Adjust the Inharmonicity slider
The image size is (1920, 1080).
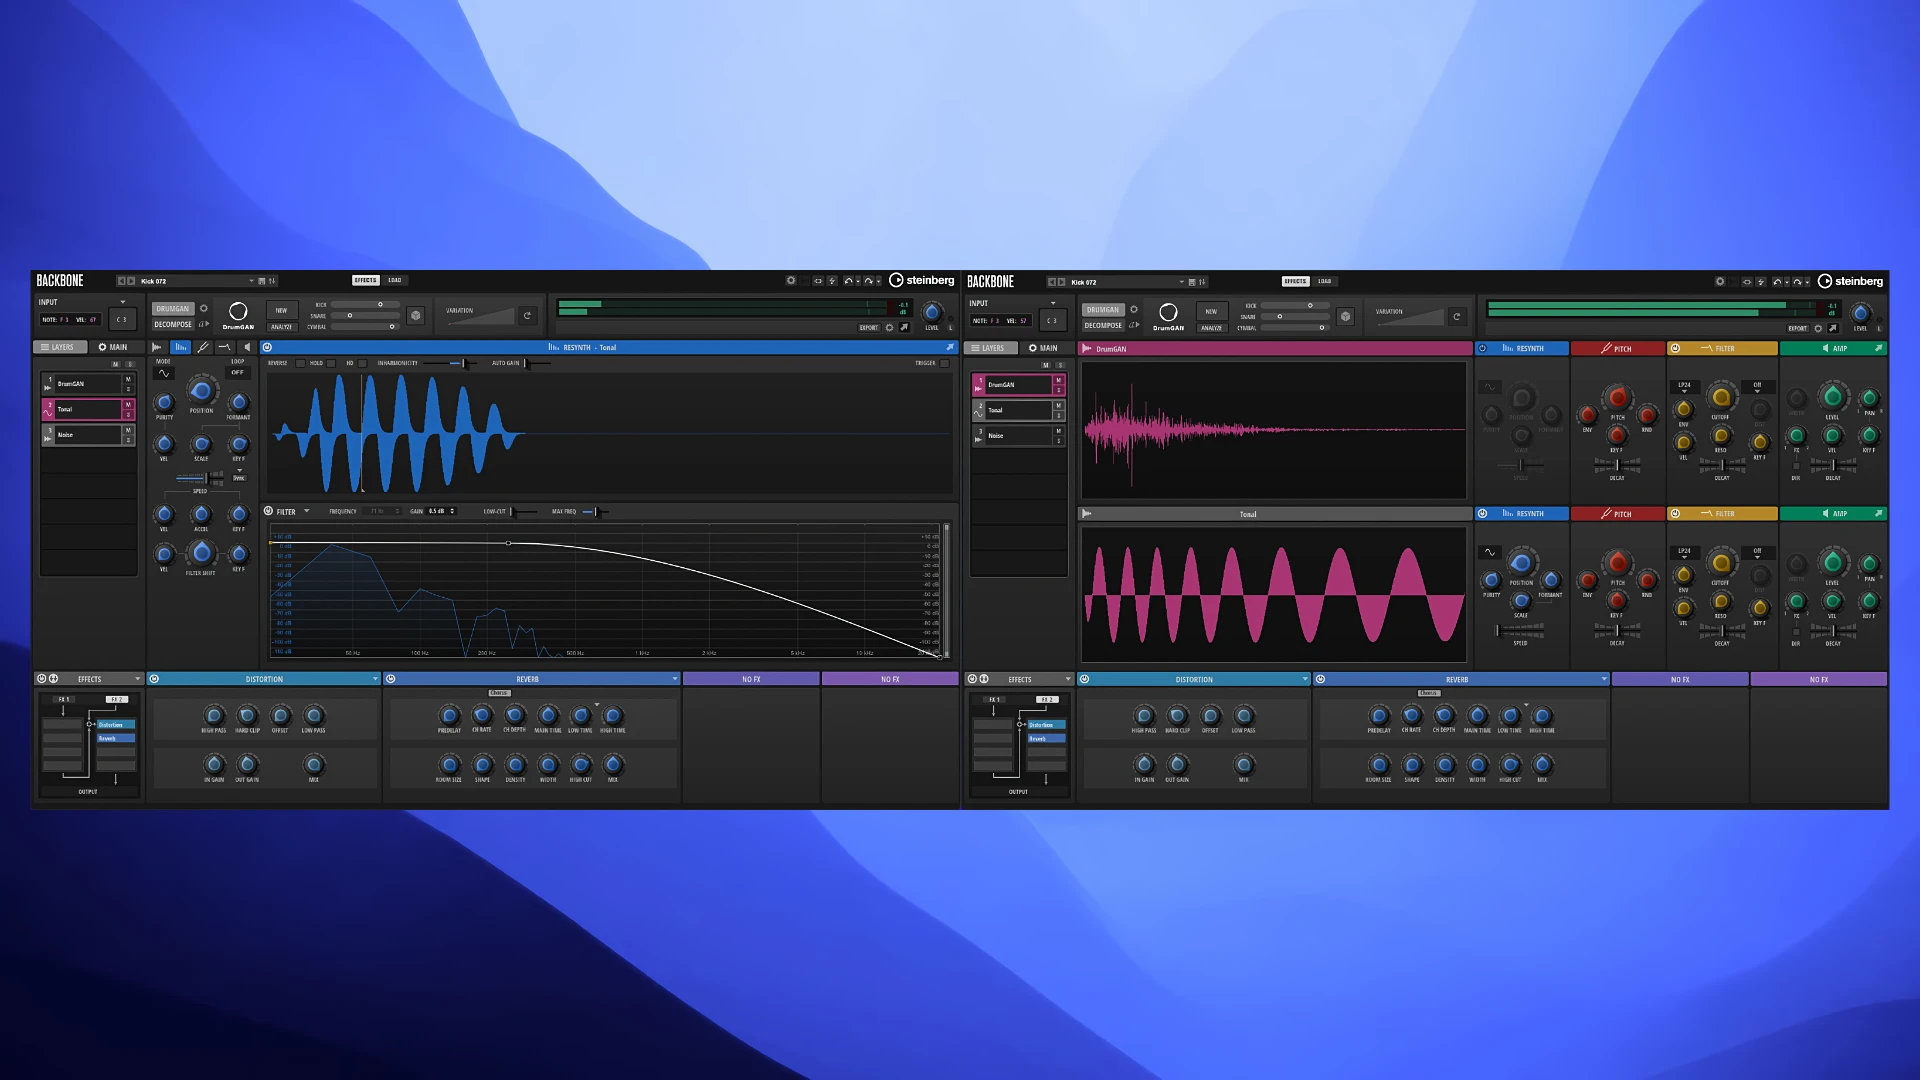[x=462, y=363]
